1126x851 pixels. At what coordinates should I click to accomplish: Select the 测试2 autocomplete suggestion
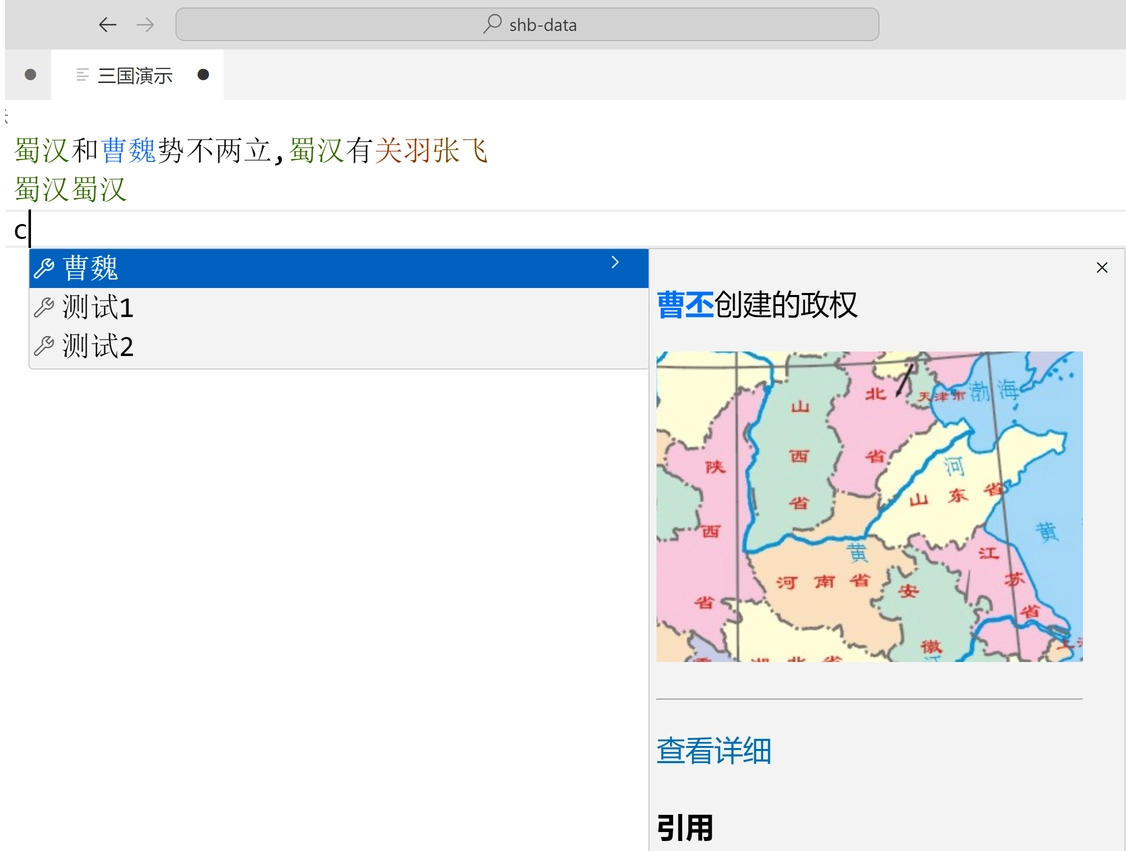(98, 347)
